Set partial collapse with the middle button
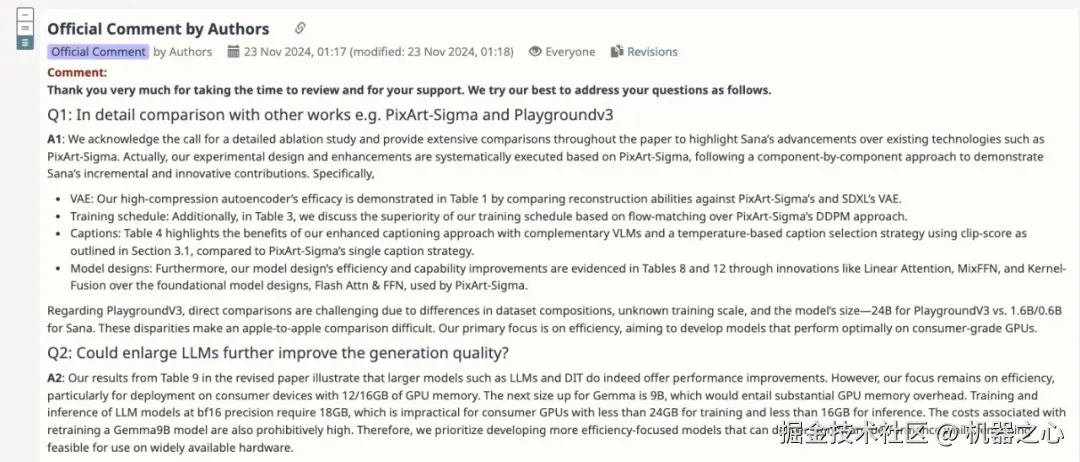The width and height of the screenshot is (1080, 462). 25,28
